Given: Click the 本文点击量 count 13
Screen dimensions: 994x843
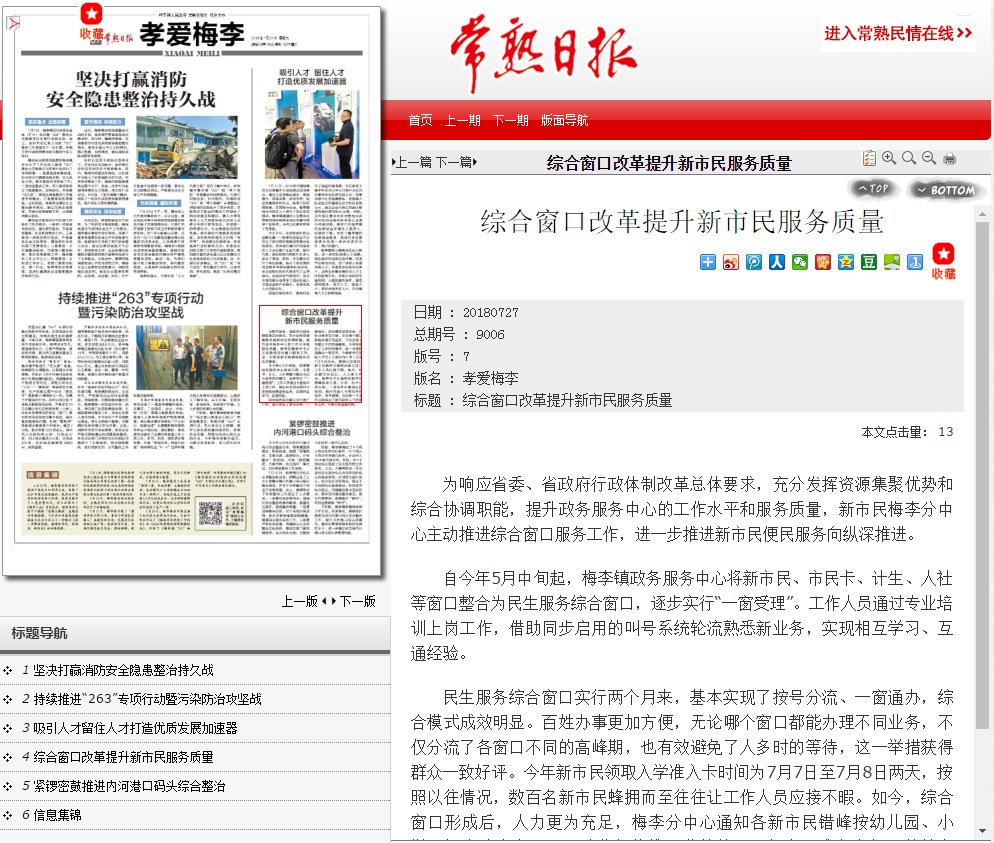Looking at the screenshot, I should click(946, 432).
